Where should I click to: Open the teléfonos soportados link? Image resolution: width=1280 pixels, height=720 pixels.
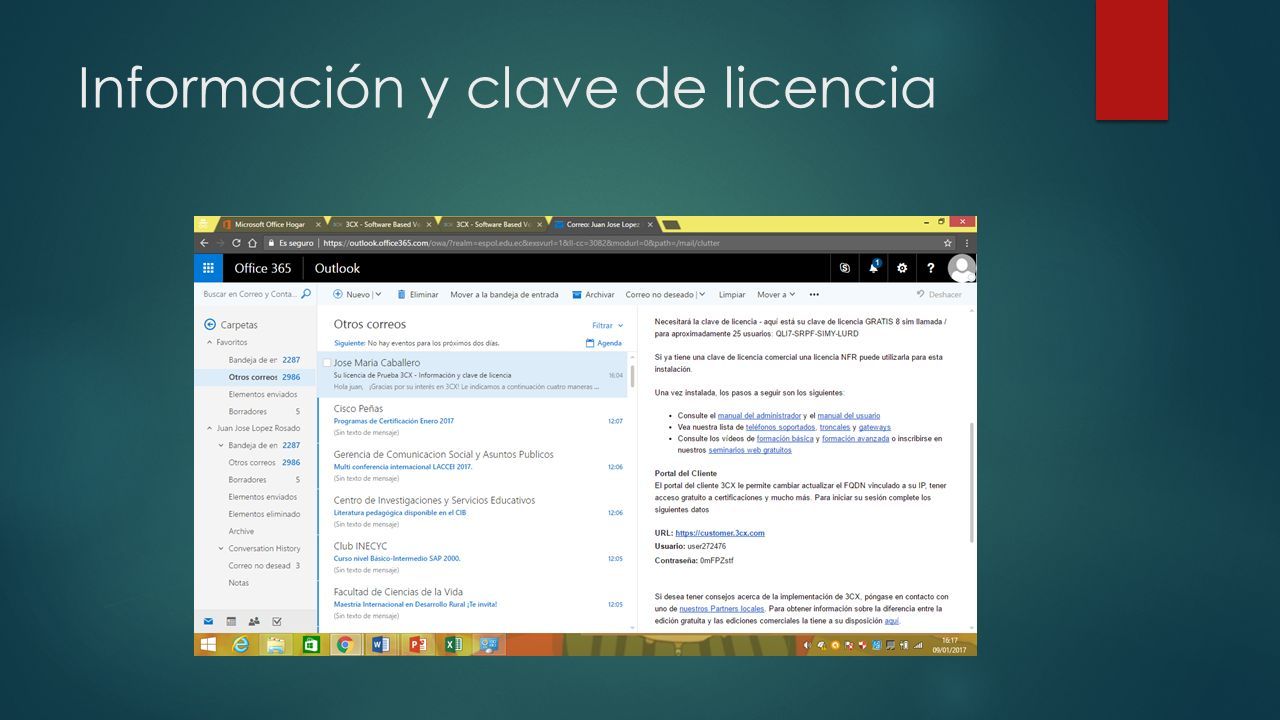pyautogui.click(x=779, y=427)
